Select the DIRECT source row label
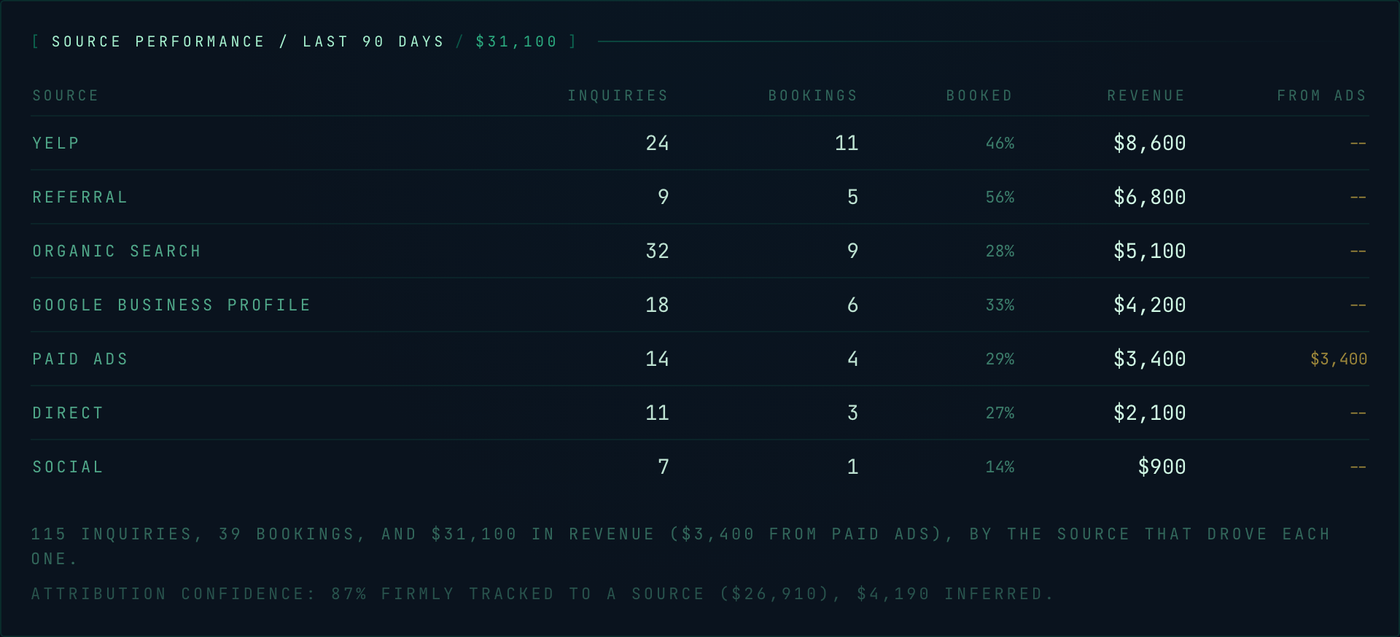This screenshot has width=1400, height=637. click(68, 413)
